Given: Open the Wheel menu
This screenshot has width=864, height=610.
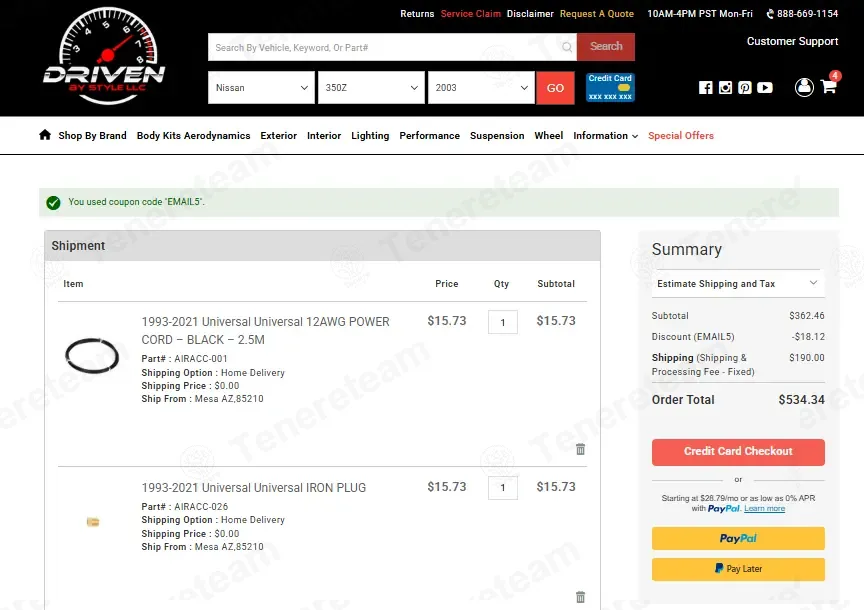Looking at the screenshot, I should pyautogui.click(x=549, y=136).
